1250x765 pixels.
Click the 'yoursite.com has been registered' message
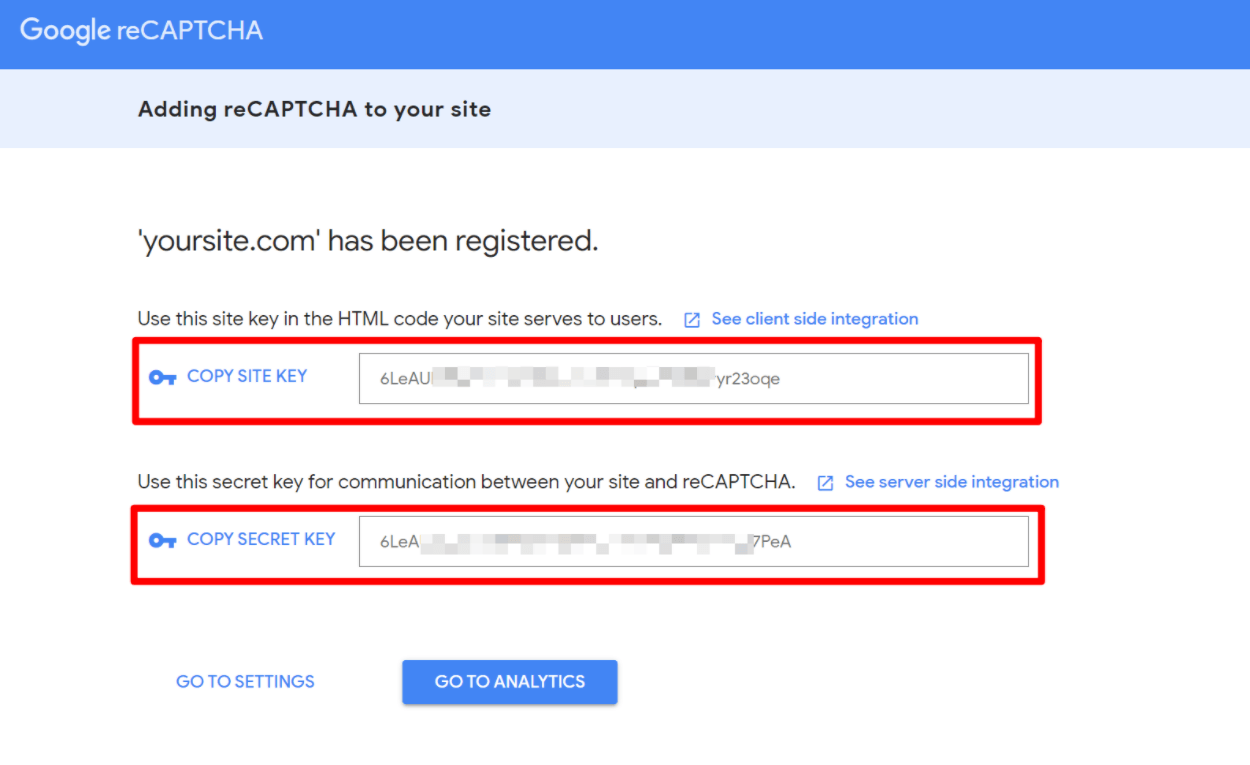pos(368,241)
